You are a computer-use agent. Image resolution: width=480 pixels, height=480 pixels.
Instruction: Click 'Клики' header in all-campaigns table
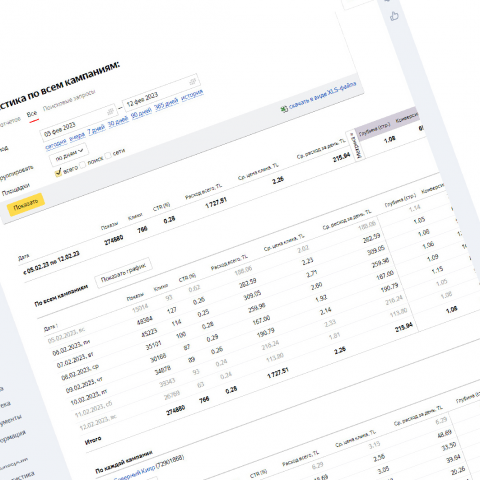coord(160,288)
